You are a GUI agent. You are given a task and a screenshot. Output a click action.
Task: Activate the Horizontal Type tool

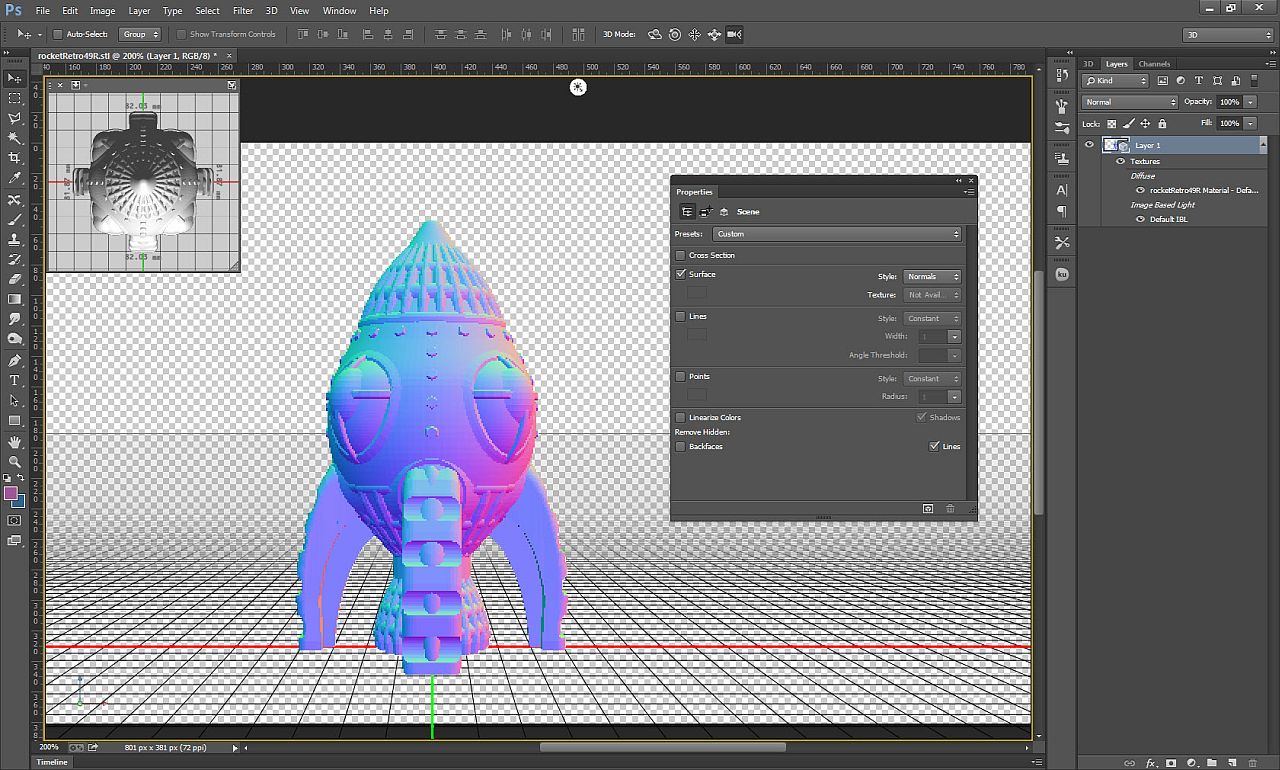pos(15,381)
